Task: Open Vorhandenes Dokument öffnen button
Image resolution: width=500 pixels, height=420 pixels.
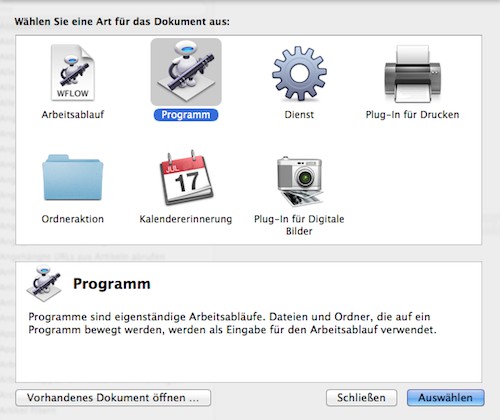Action: coord(113,398)
